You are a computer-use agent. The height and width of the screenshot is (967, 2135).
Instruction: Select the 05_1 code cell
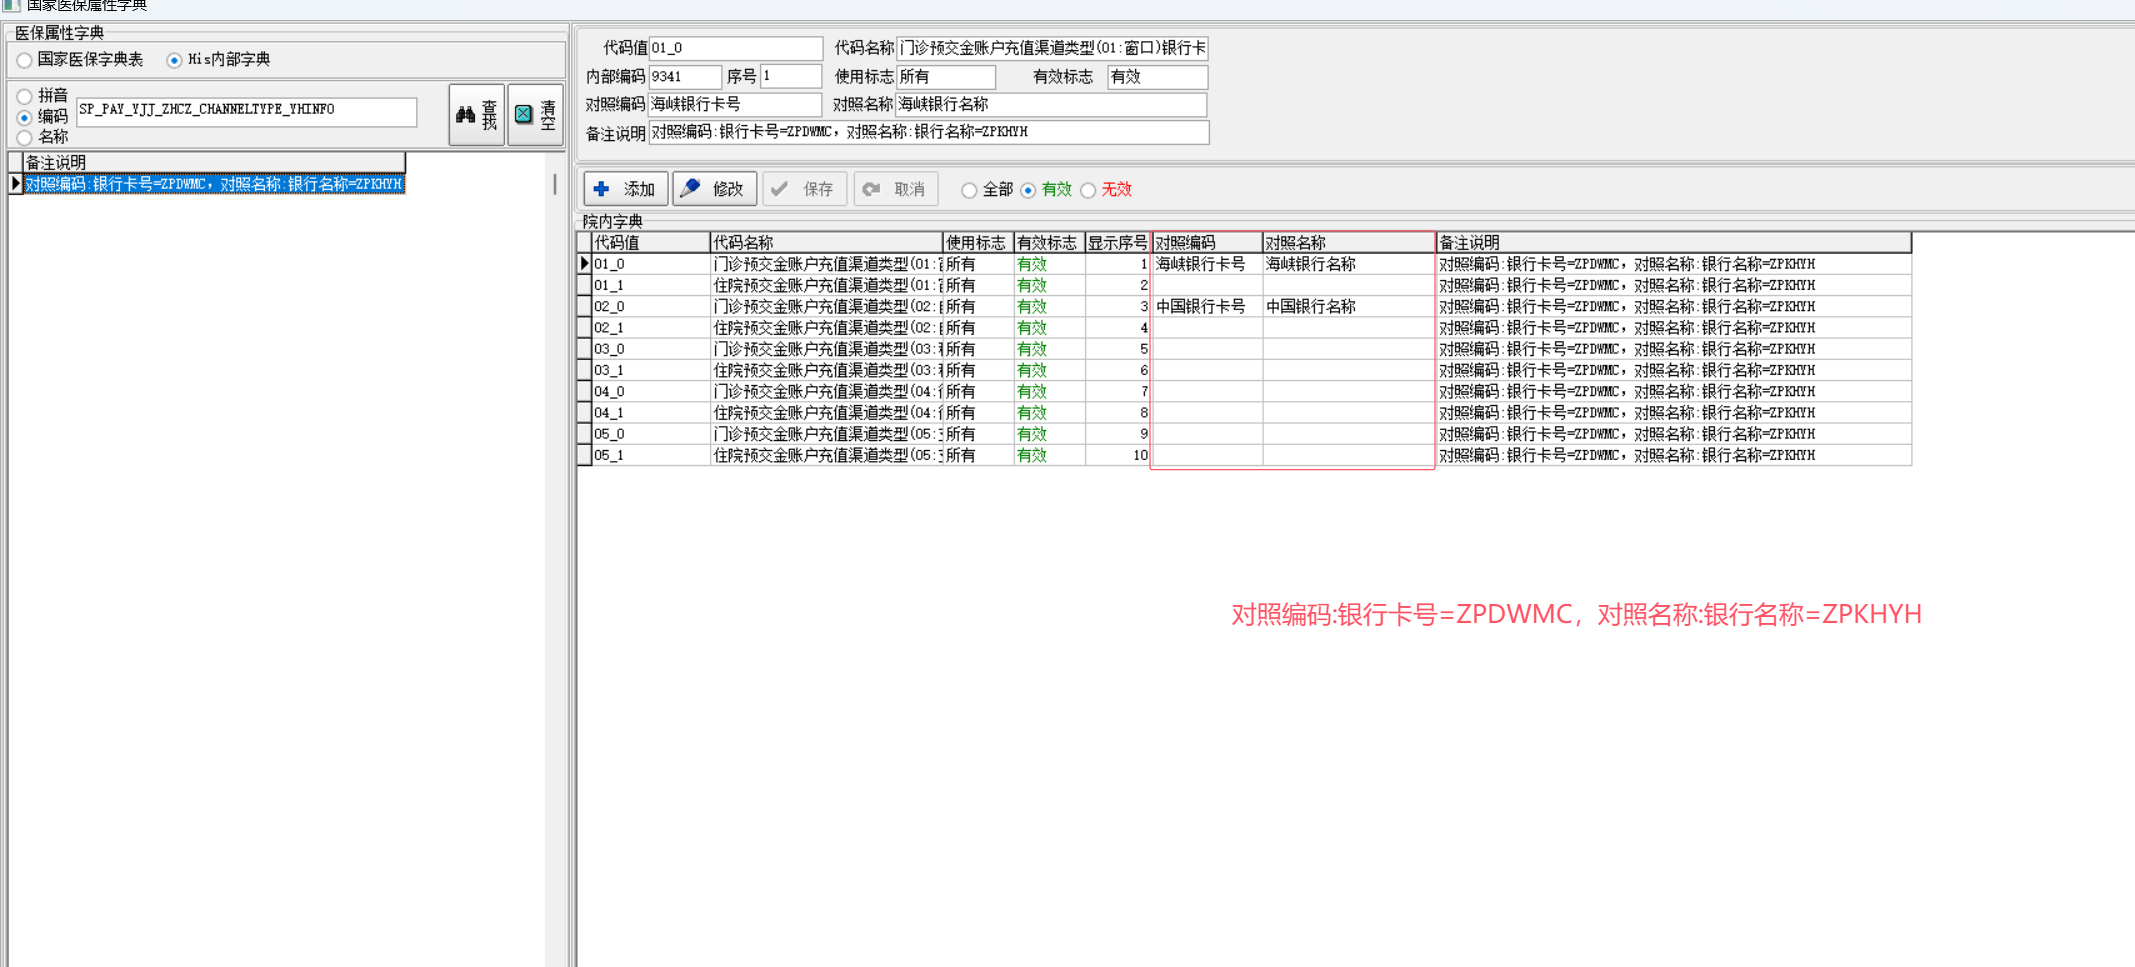(x=651, y=455)
